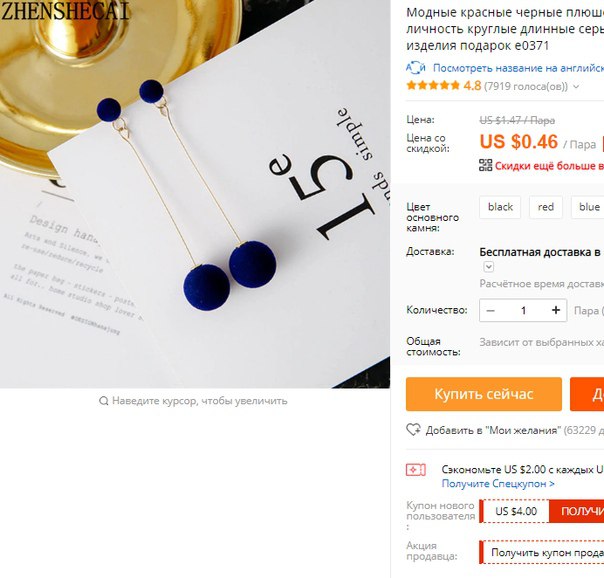
Task: Select the black color option
Action: [x=500, y=207]
